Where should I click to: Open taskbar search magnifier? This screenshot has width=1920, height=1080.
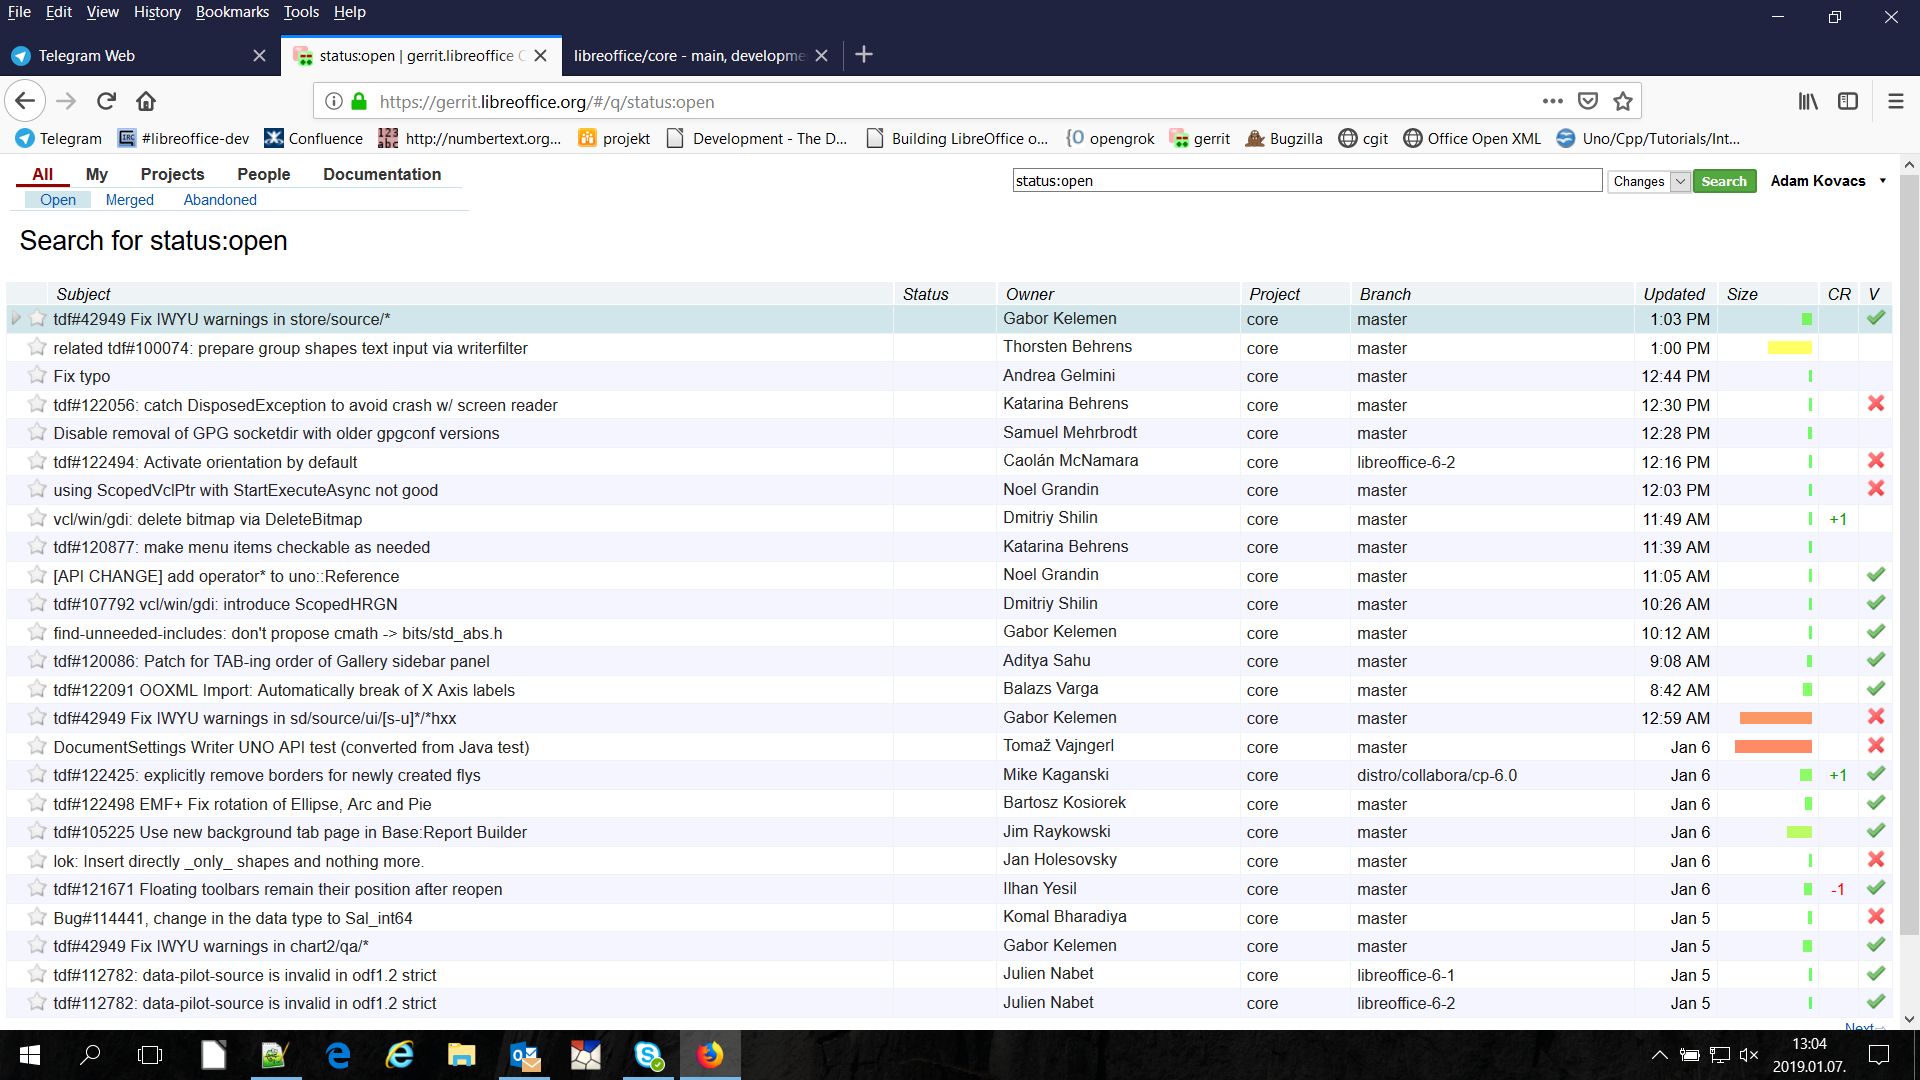point(90,1055)
